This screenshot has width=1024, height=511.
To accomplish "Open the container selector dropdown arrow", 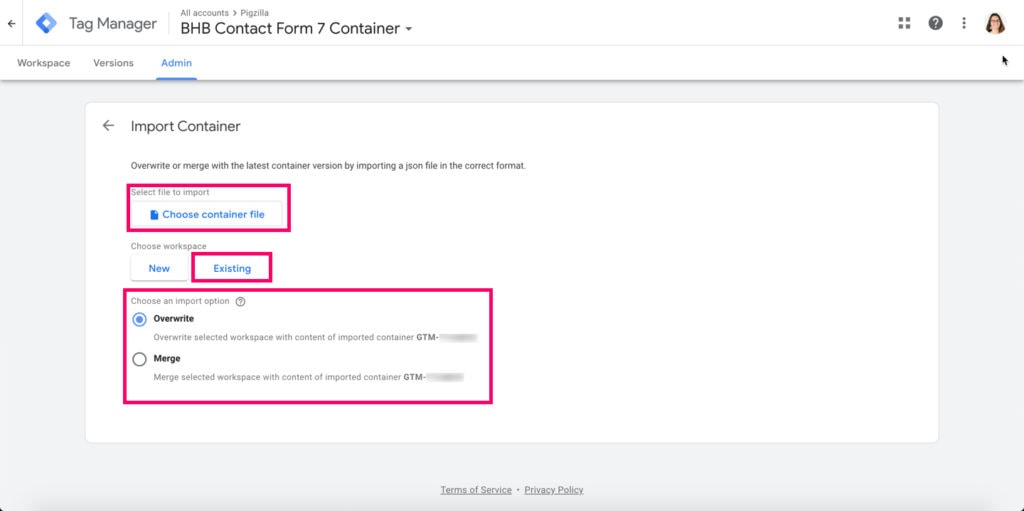I will [x=409, y=29].
